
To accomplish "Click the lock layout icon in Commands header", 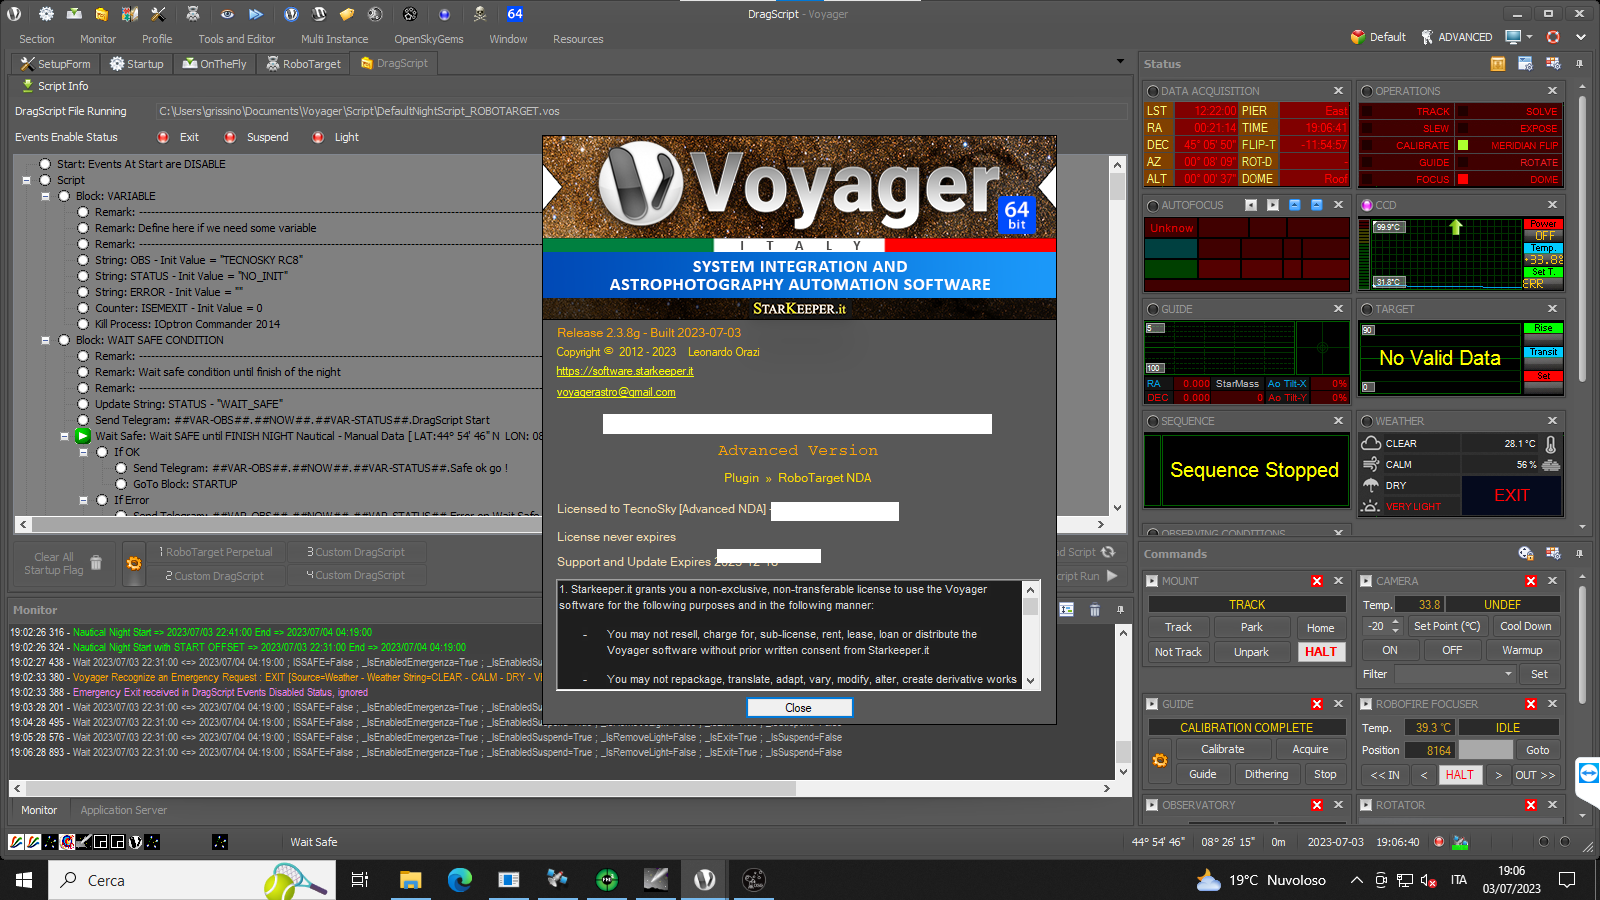I will click(1526, 553).
